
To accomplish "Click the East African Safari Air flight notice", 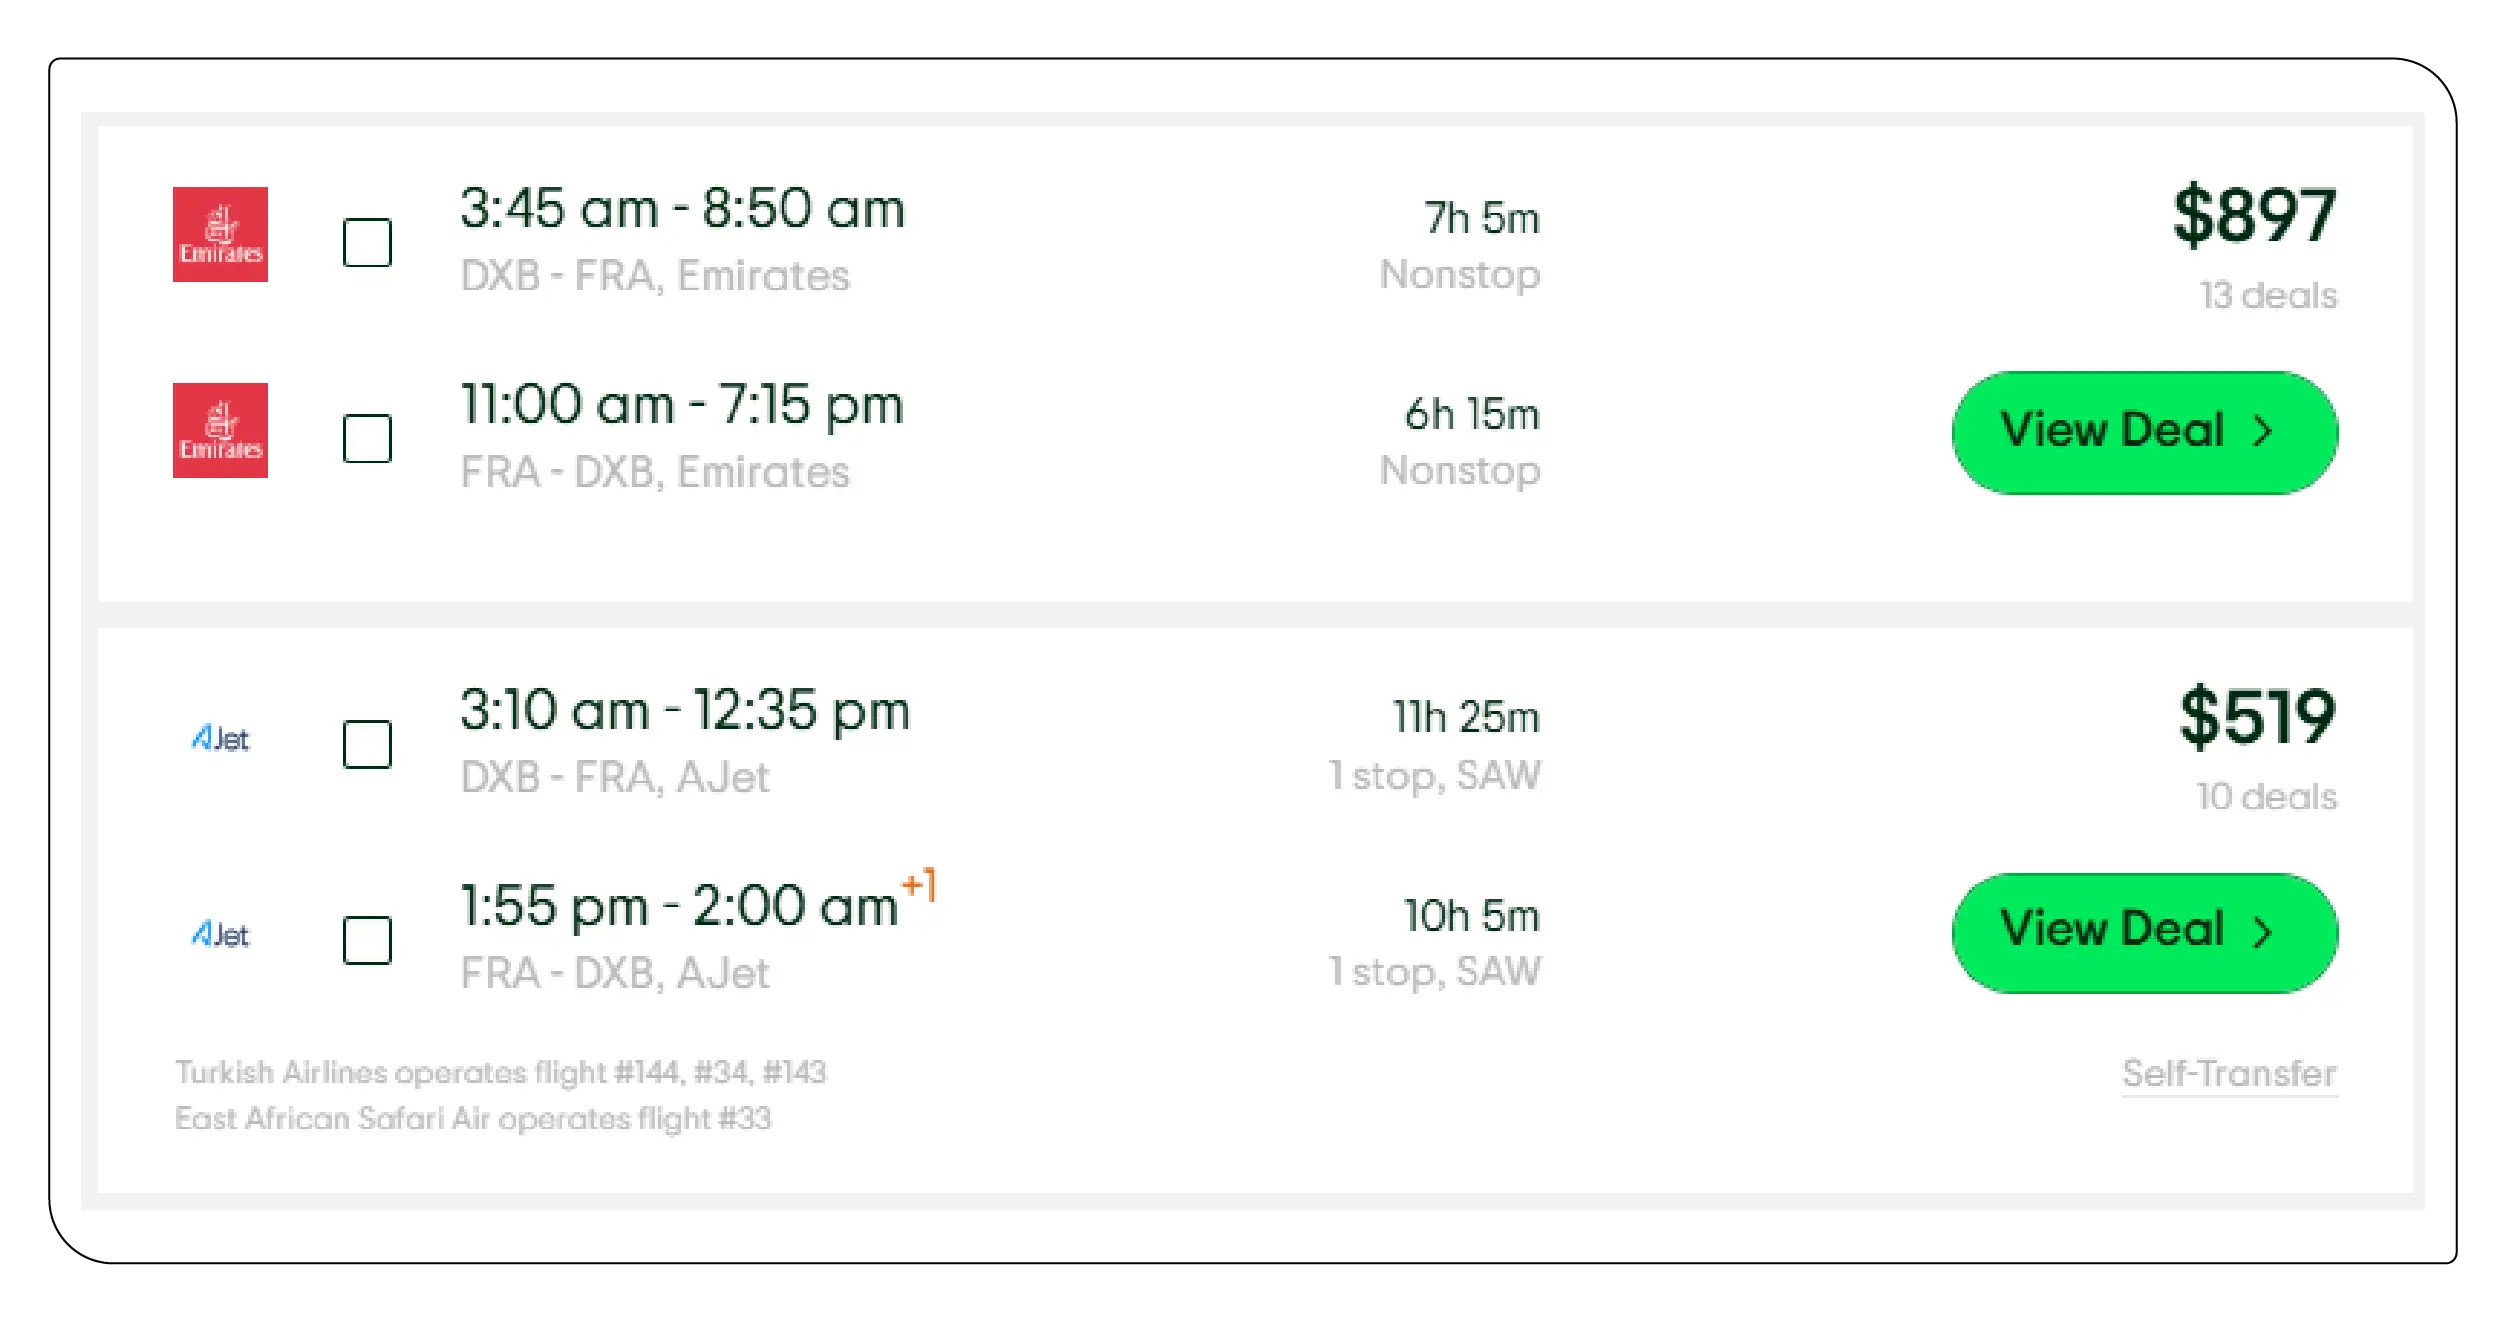I will coord(473,1118).
